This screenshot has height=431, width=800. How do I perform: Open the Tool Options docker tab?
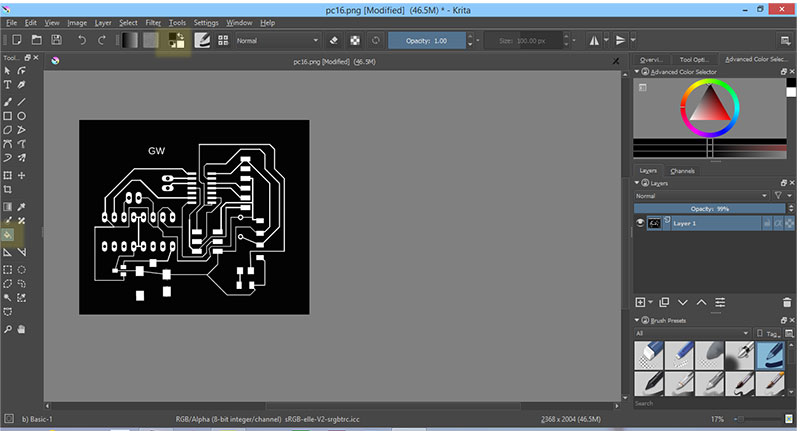696,59
